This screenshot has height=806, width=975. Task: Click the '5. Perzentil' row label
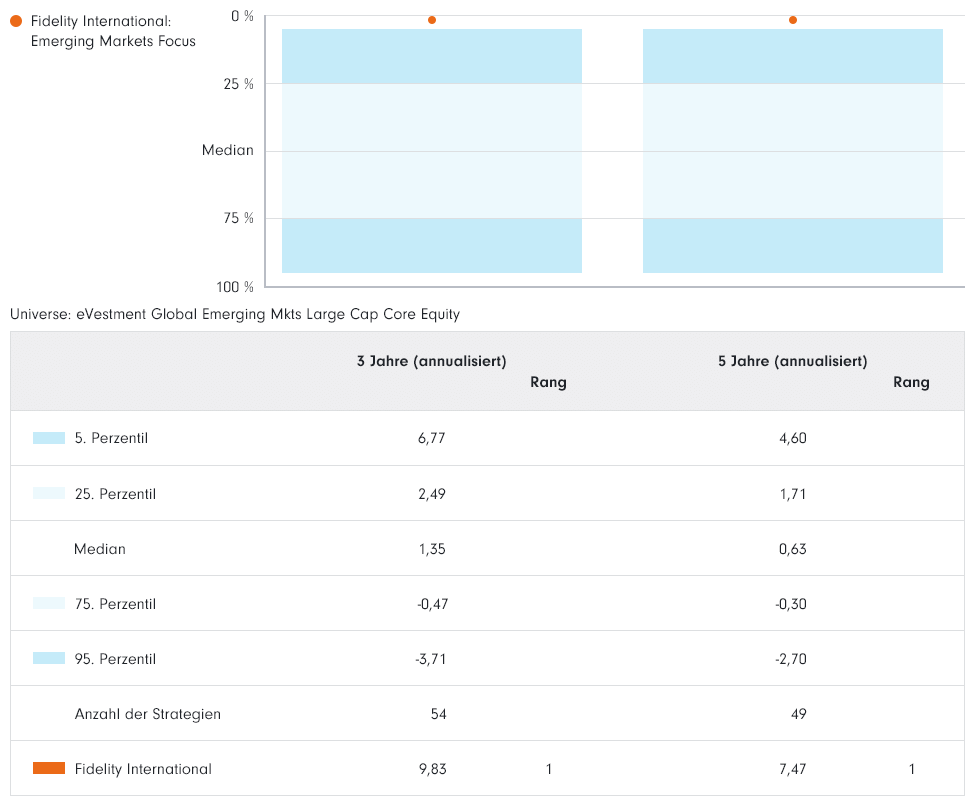[x=111, y=438]
